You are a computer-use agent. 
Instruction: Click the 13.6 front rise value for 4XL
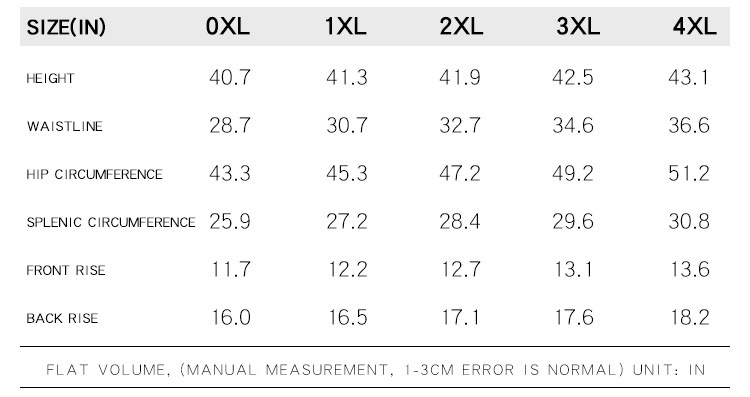point(689,269)
